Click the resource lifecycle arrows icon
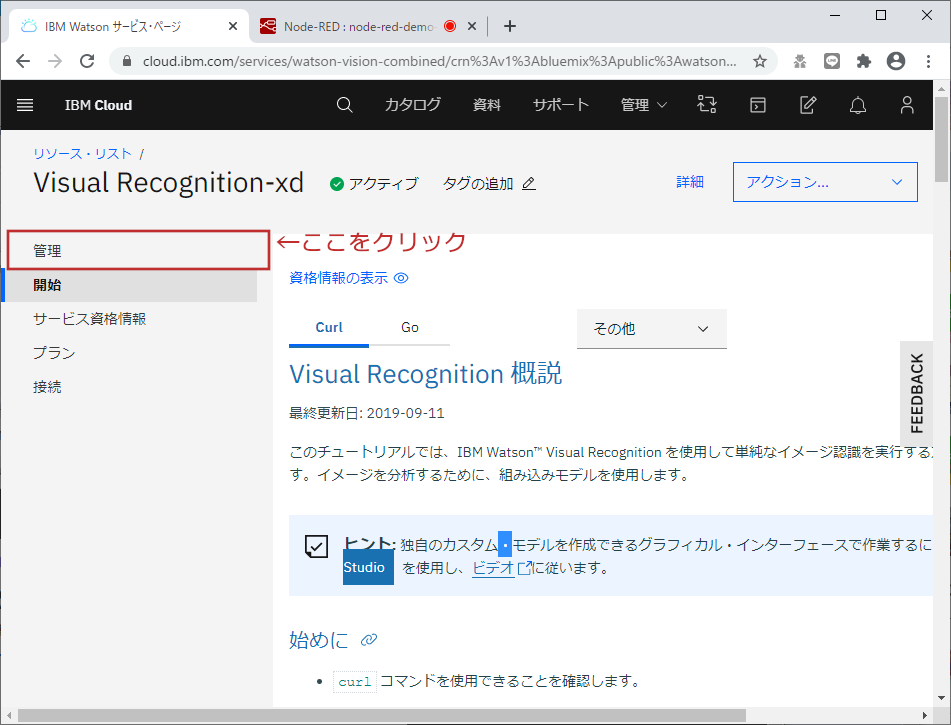 707,105
